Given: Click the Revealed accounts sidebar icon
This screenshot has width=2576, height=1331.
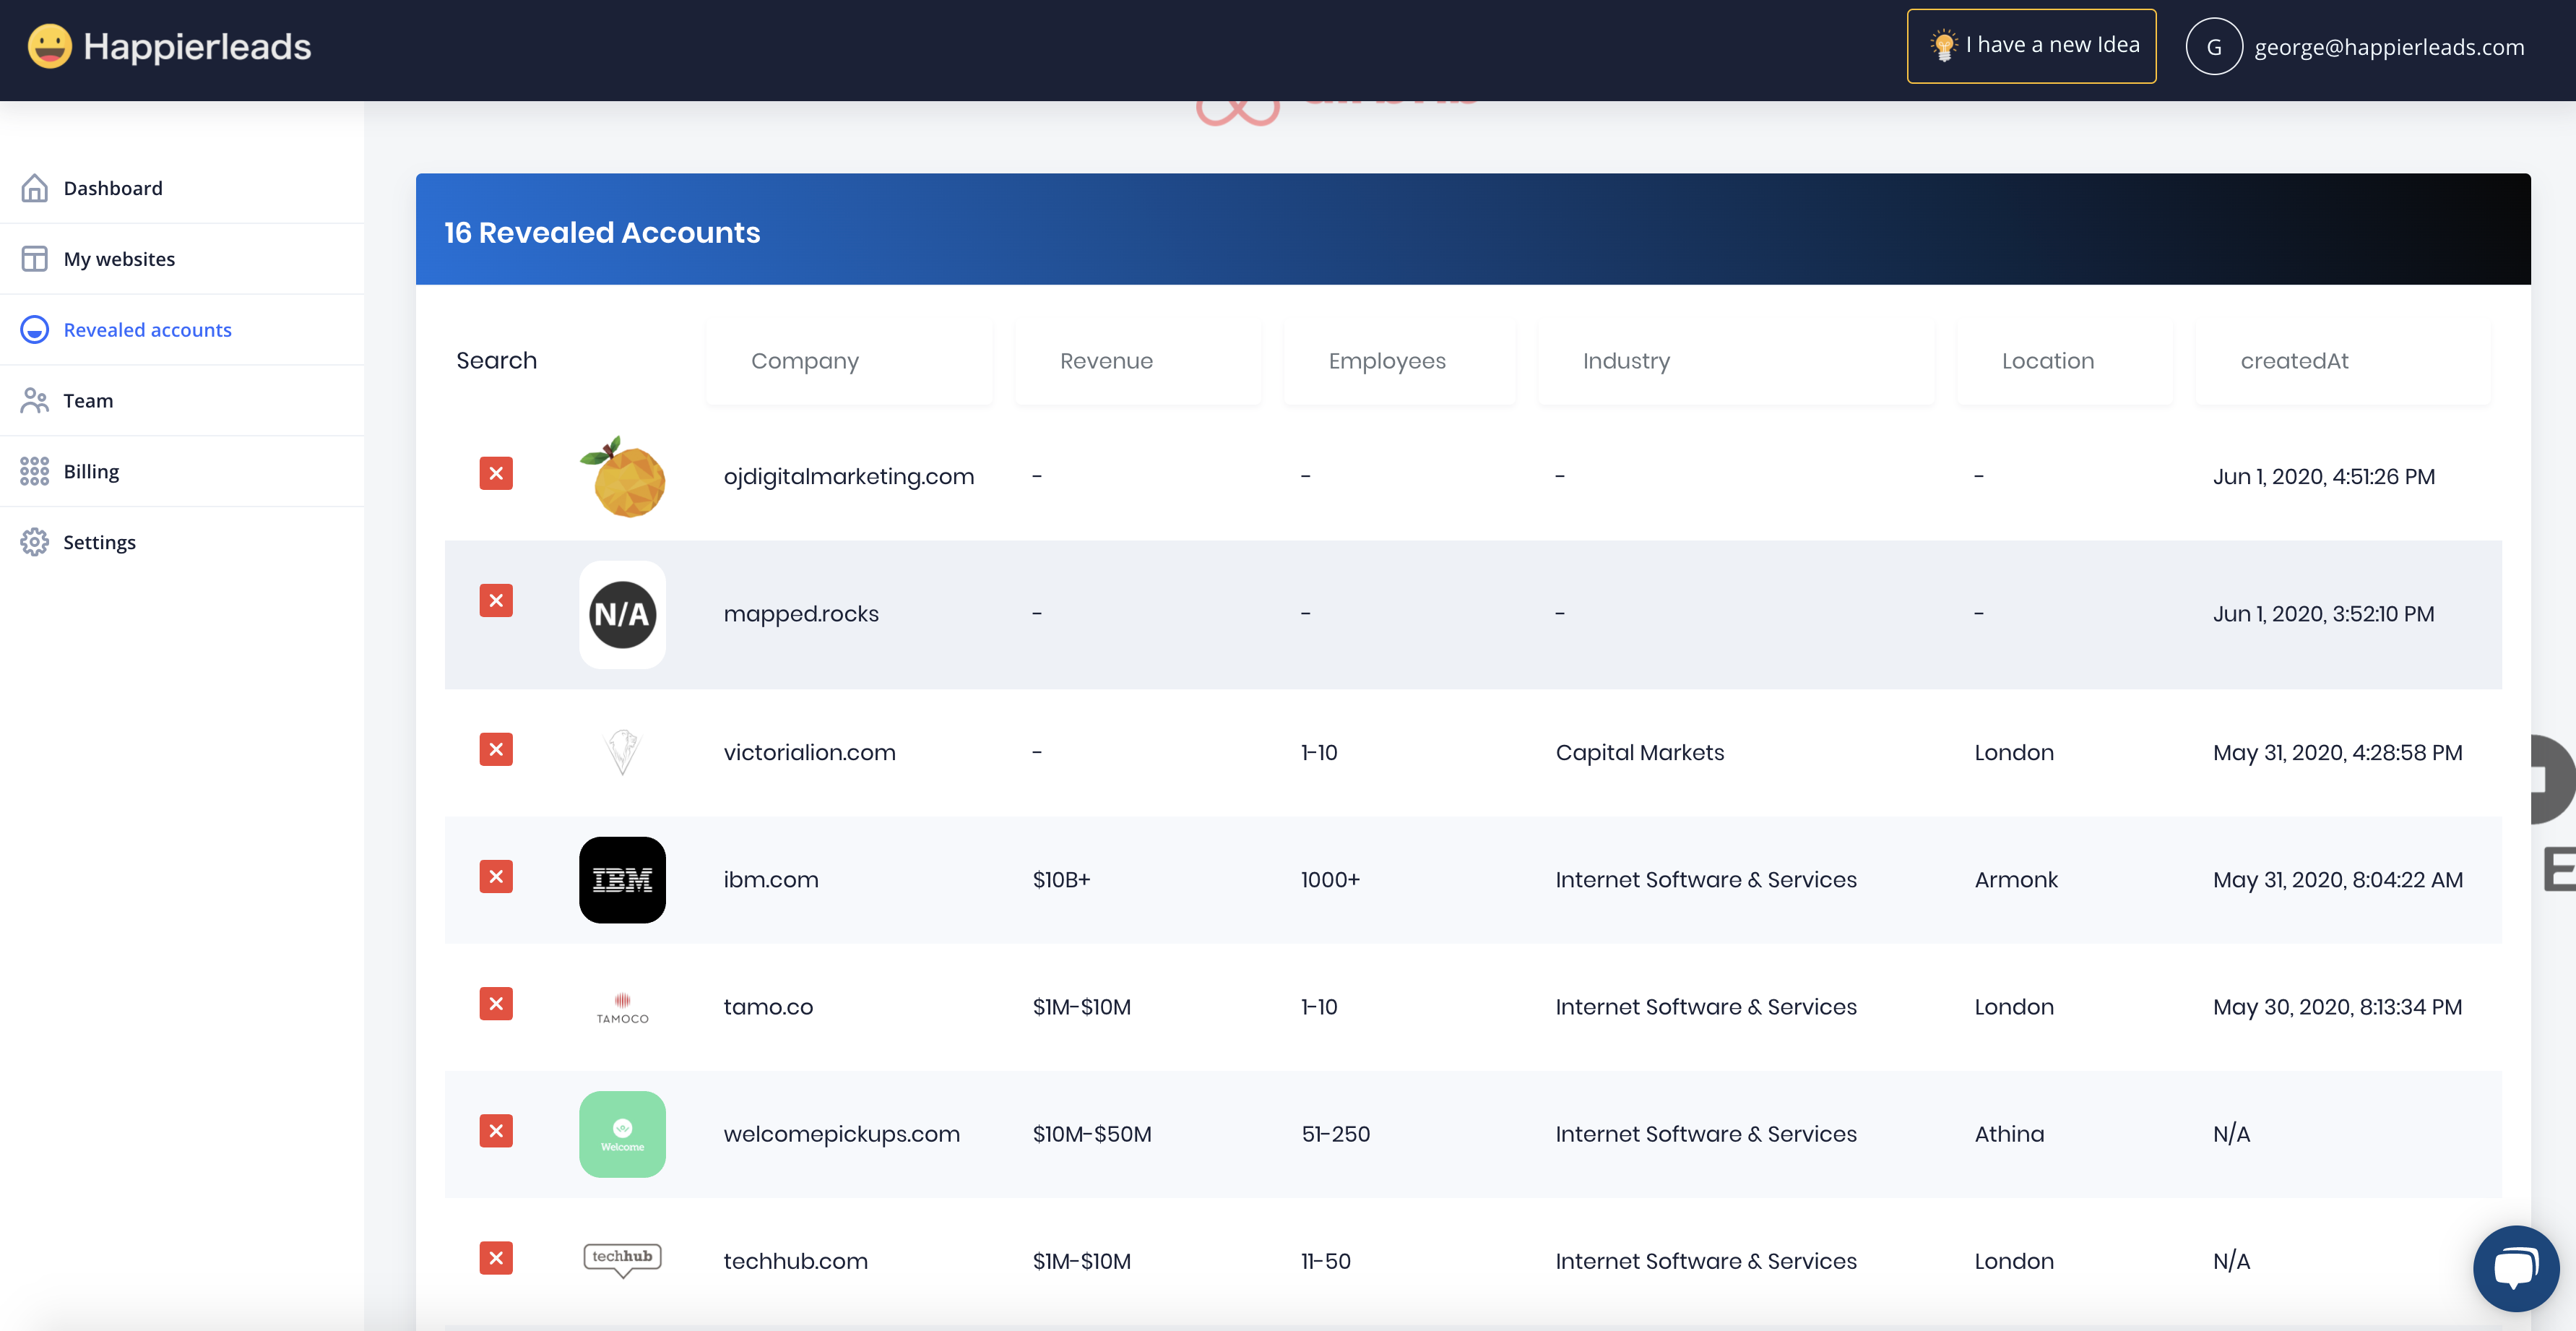Looking at the screenshot, I should (x=34, y=330).
